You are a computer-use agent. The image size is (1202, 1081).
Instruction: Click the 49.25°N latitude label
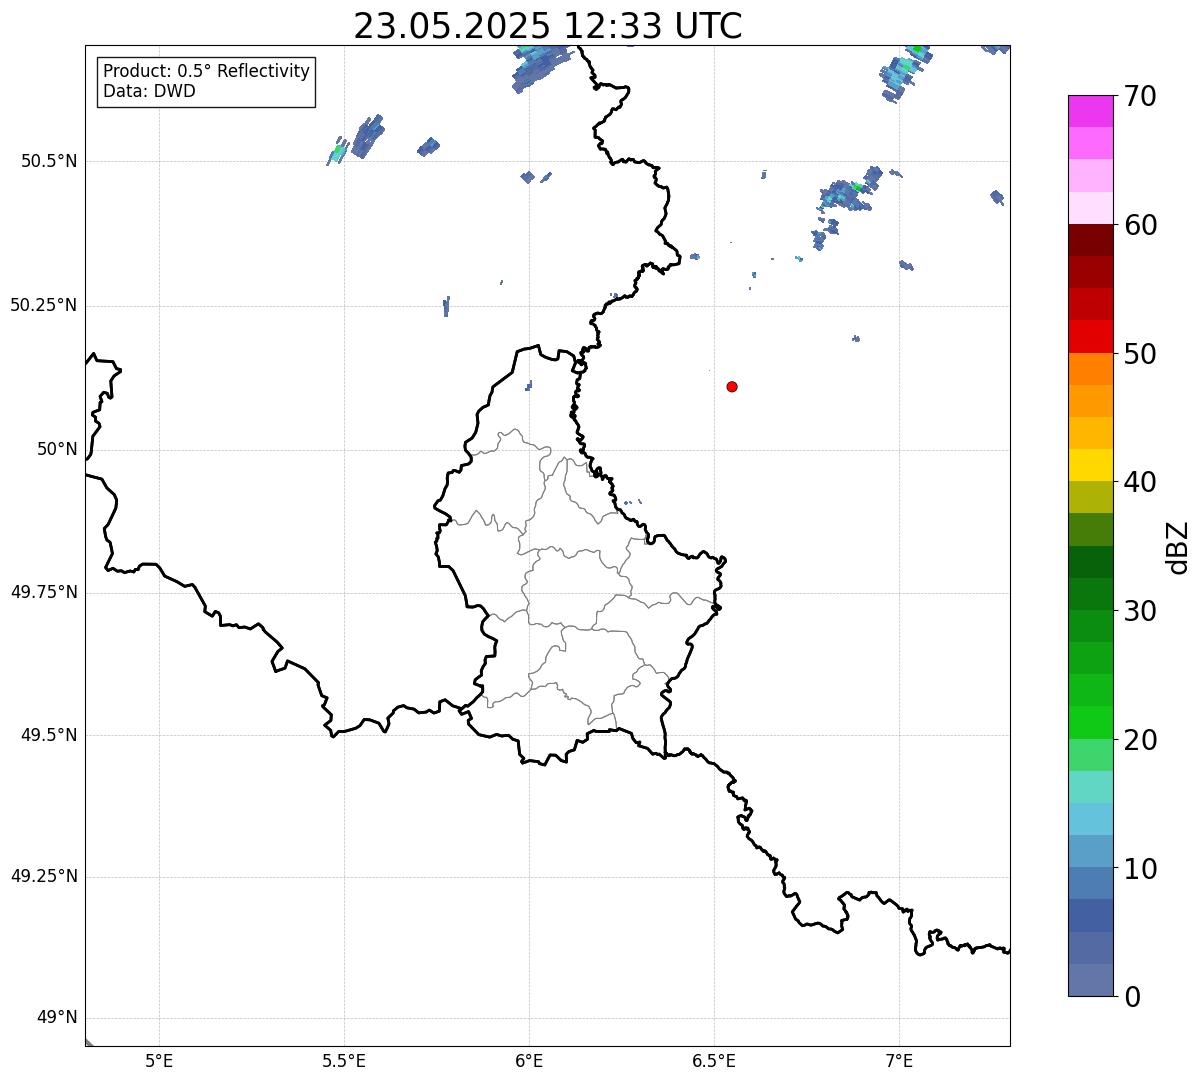click(x=44, y=877)
